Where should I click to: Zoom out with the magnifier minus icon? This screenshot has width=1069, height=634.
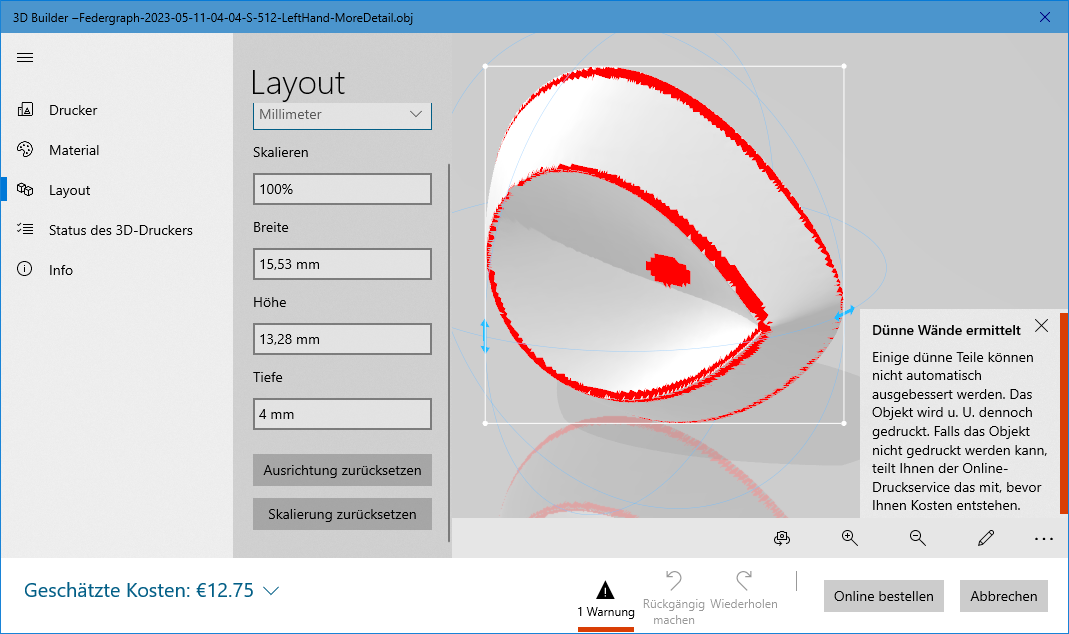pyautogui.click(x=917, y=538)
